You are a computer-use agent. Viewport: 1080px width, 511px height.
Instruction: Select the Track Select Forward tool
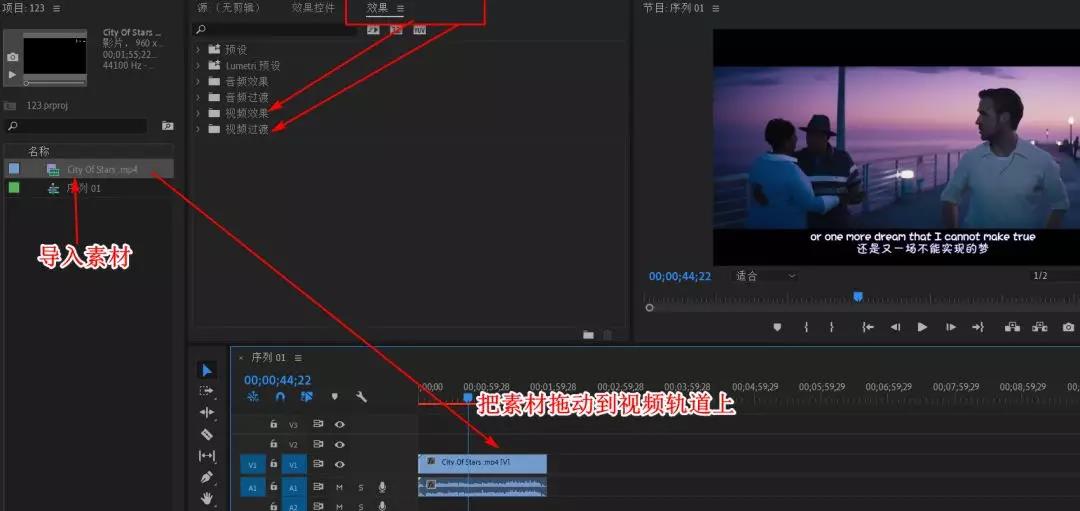207,391
